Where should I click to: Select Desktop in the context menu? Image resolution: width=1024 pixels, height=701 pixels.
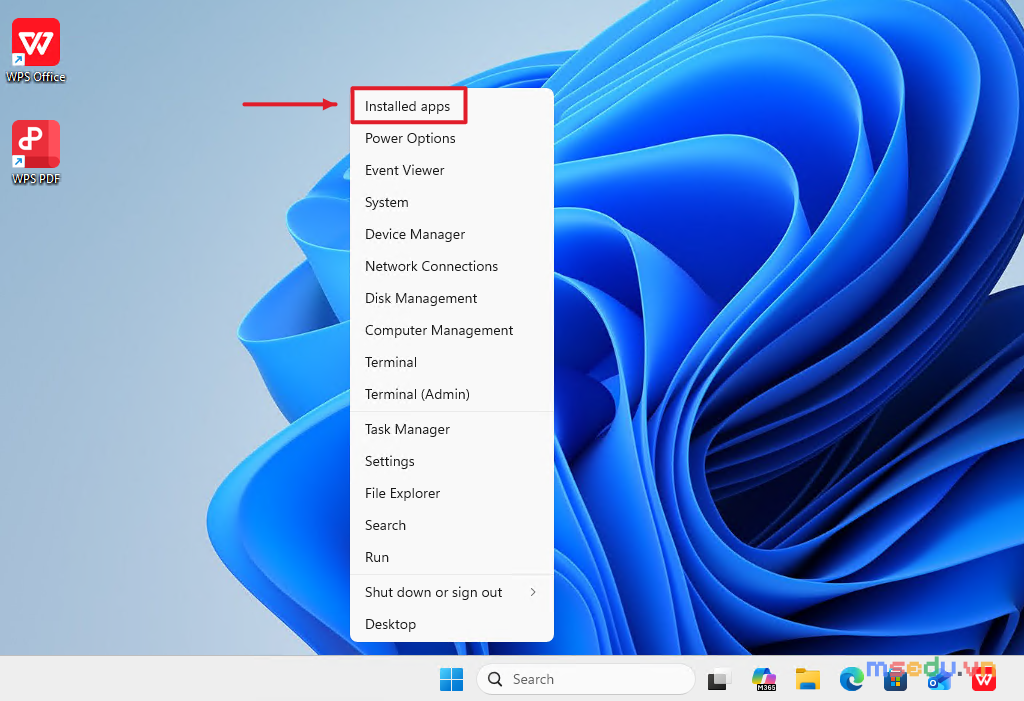452,625
